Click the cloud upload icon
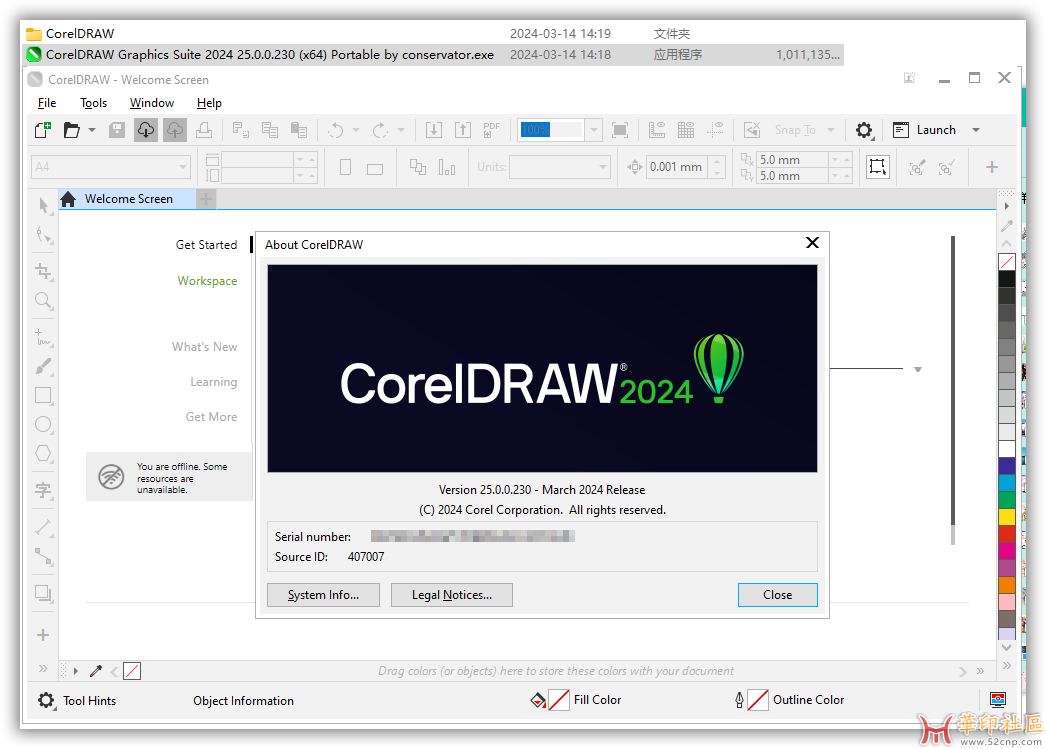 point(175,130)
